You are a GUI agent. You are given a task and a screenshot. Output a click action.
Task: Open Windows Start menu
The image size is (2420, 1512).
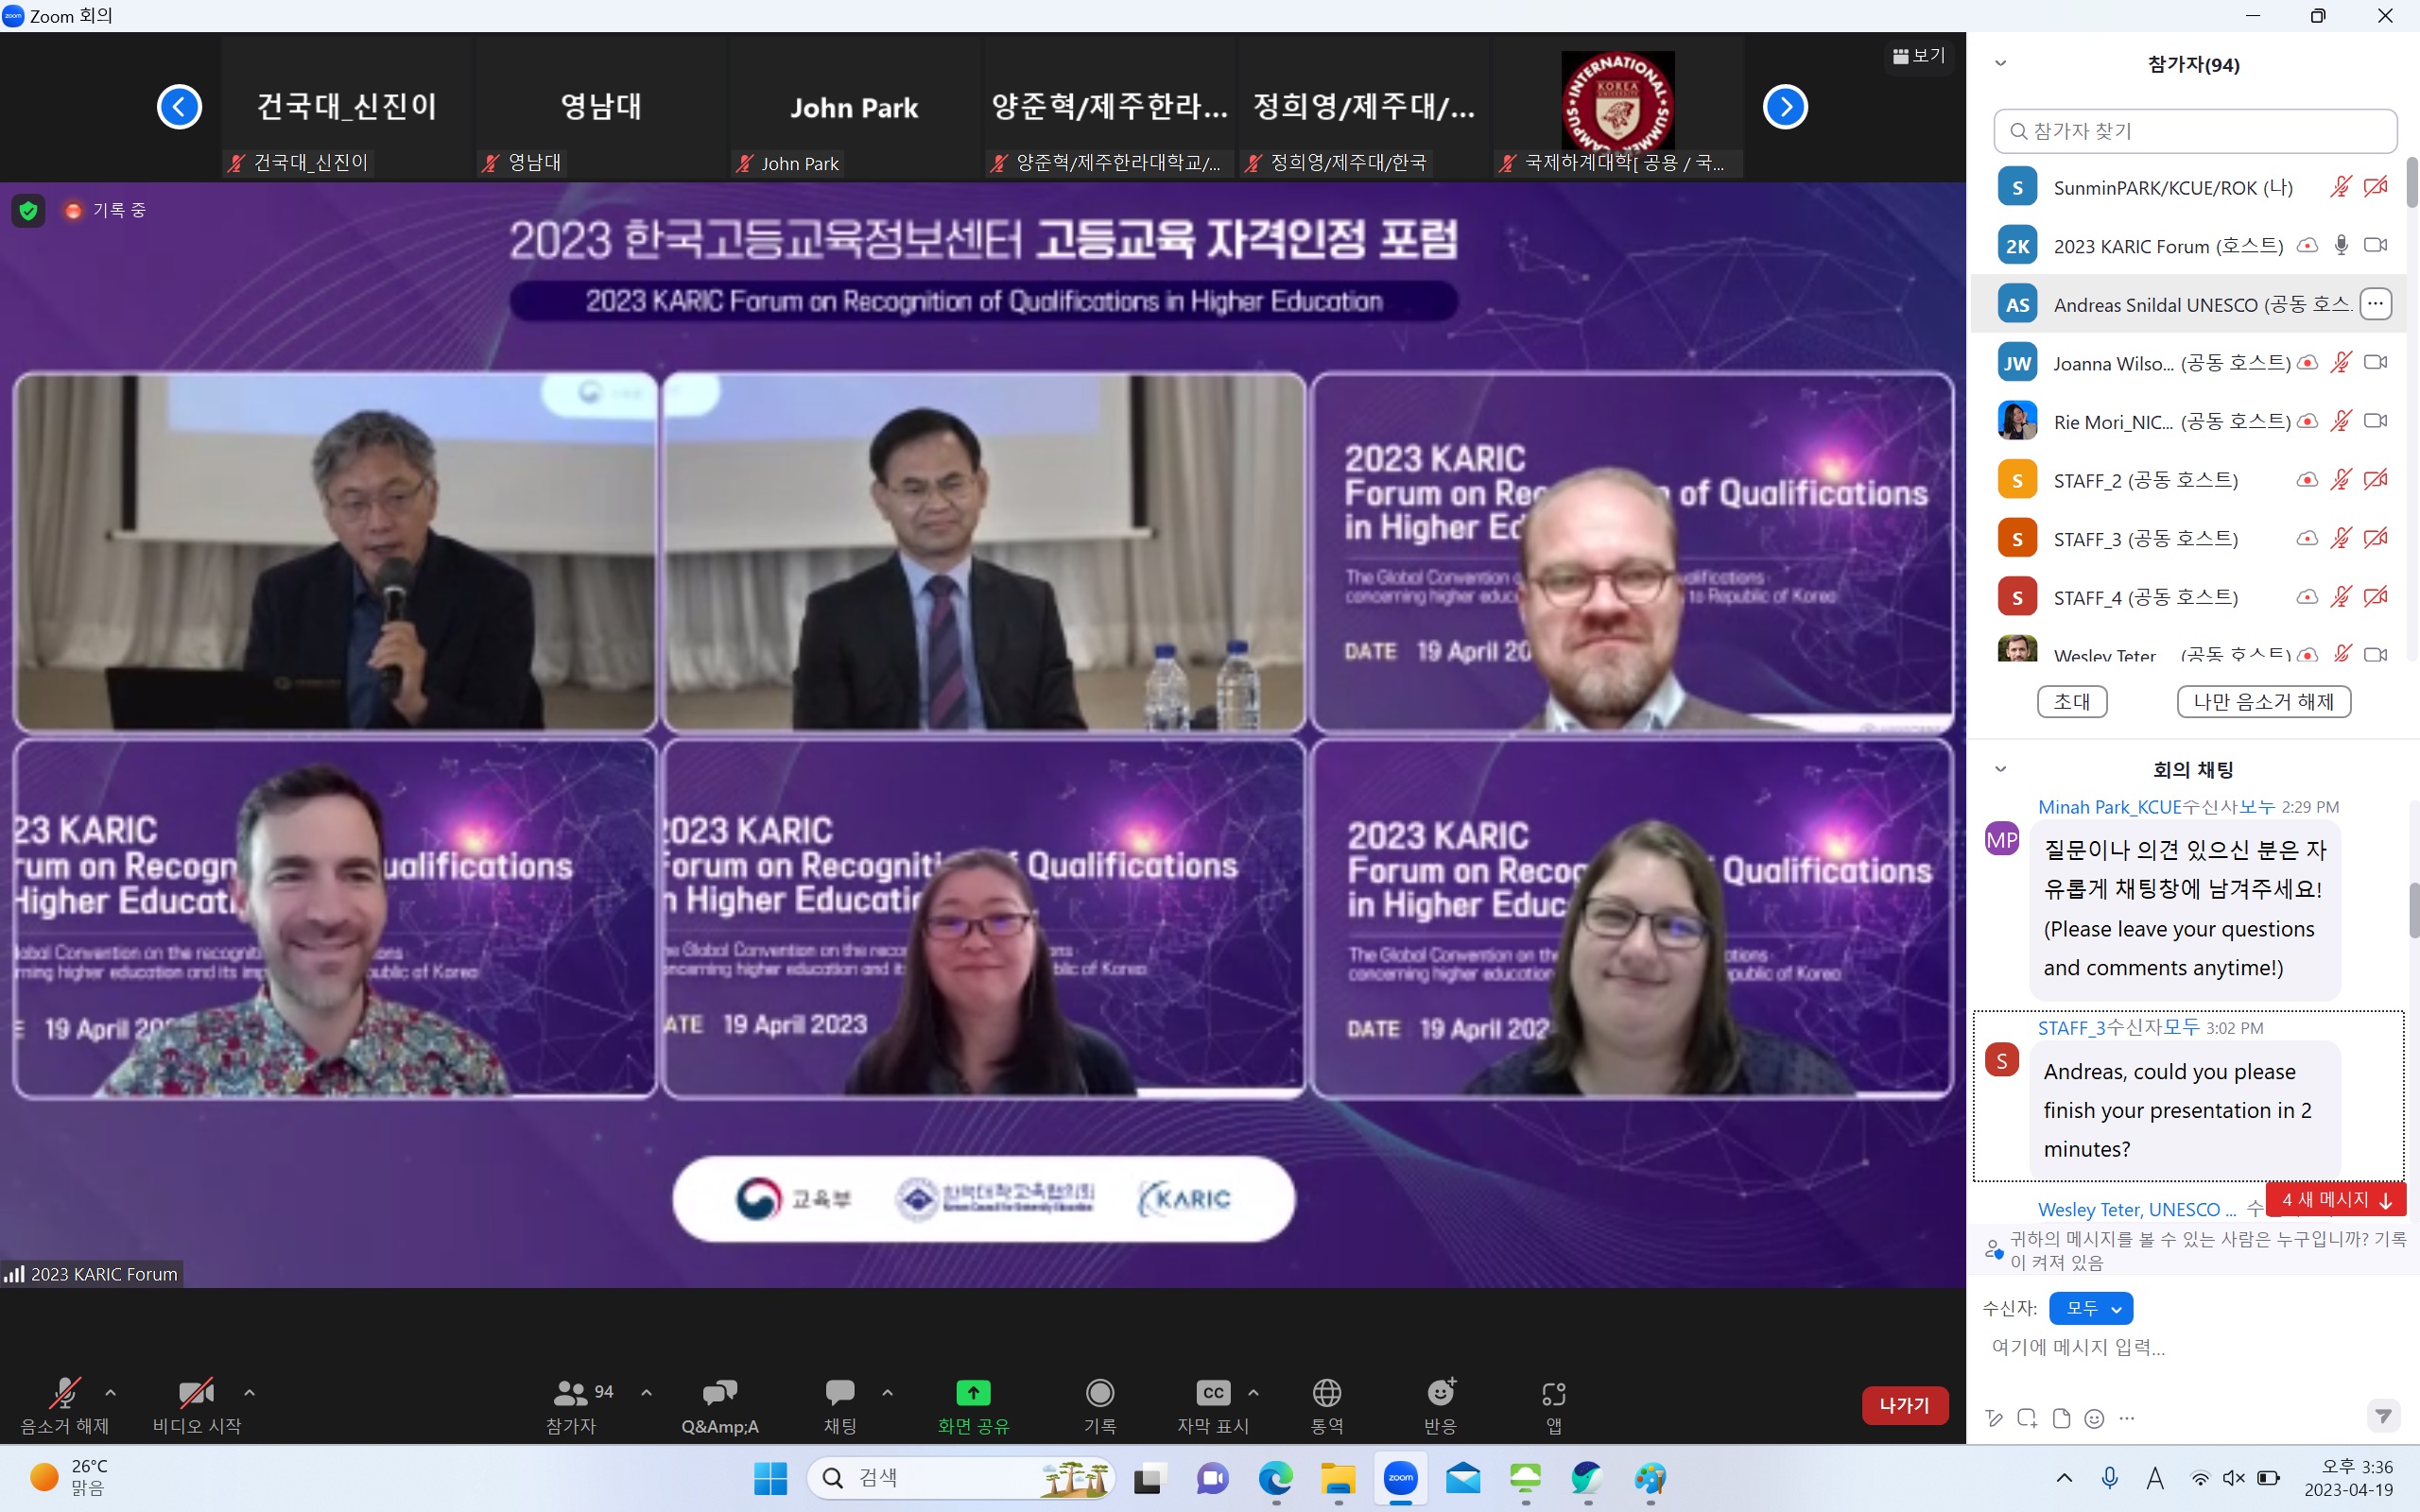[x=770, y=1478]
